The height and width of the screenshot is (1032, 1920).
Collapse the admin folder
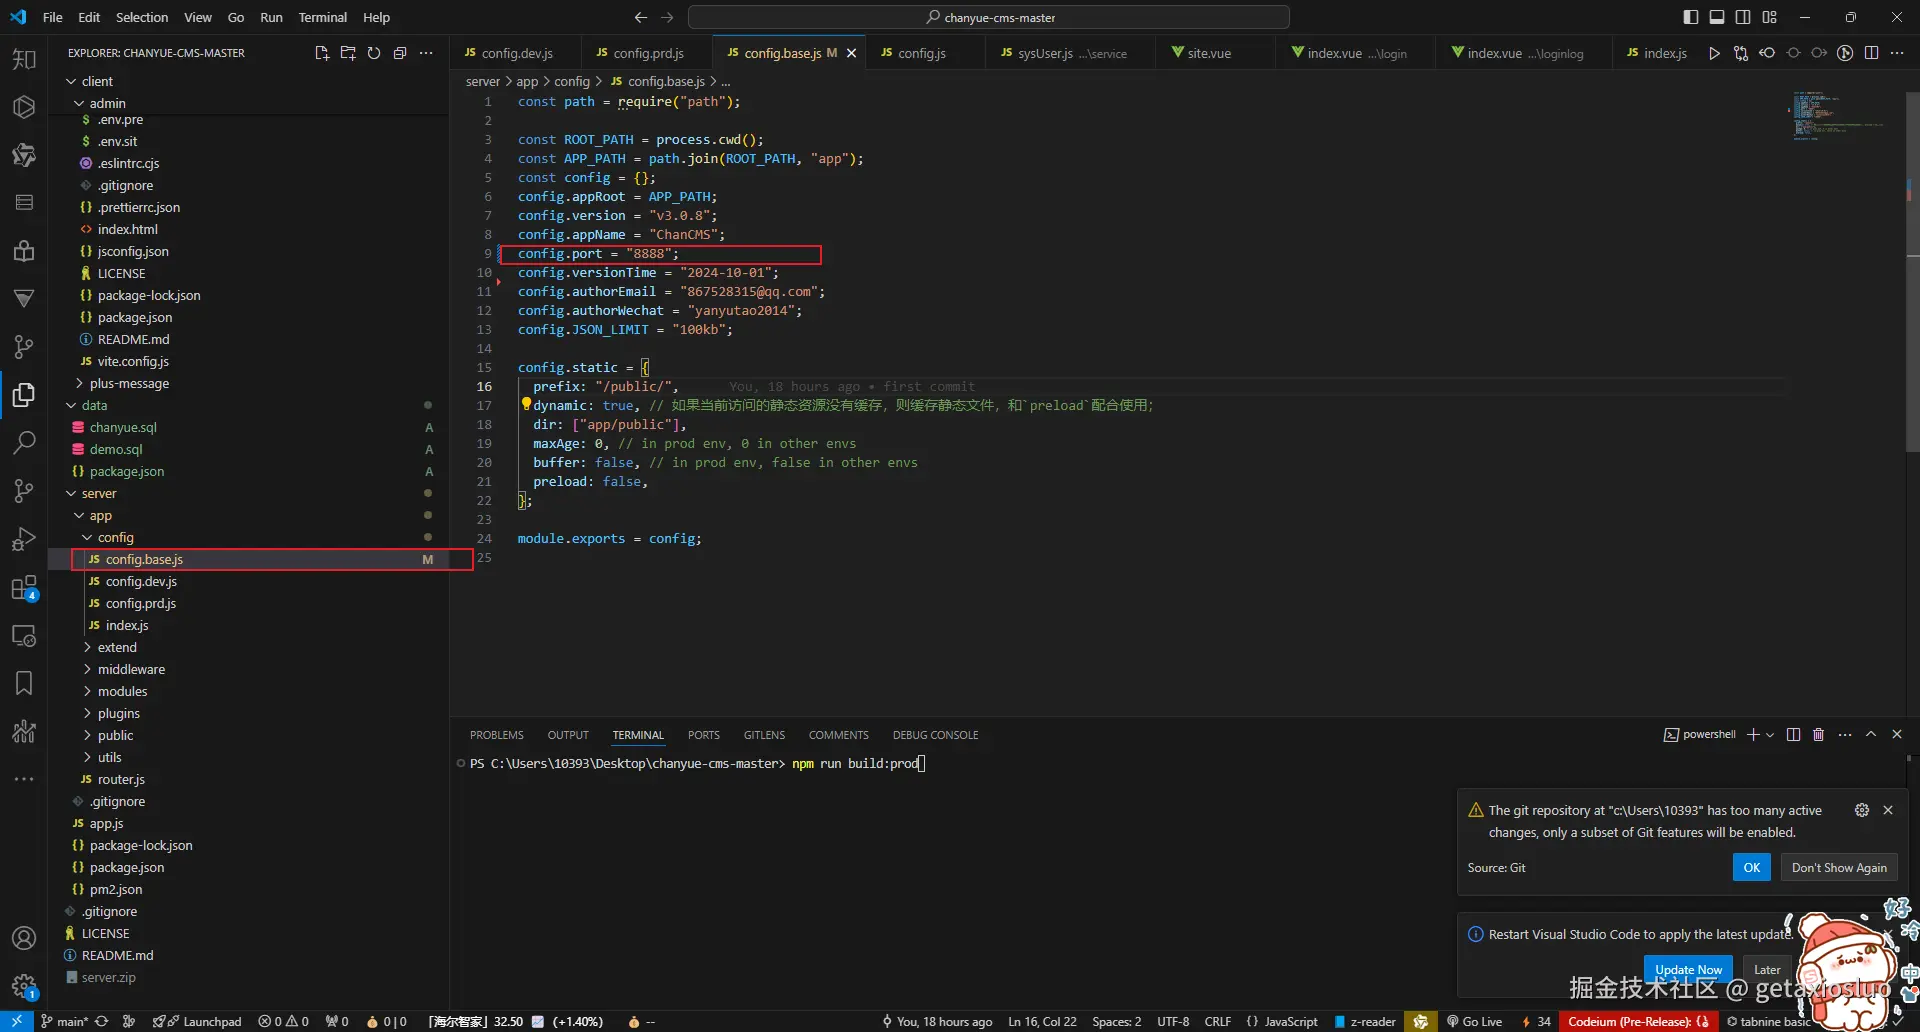[79, 103]
